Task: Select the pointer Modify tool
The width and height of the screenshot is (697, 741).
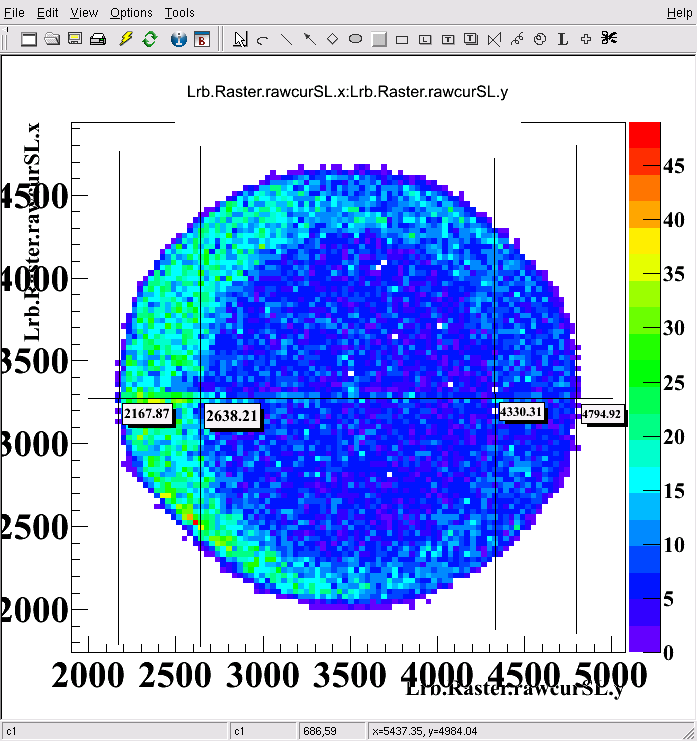Action: click(x=240, y=39)
